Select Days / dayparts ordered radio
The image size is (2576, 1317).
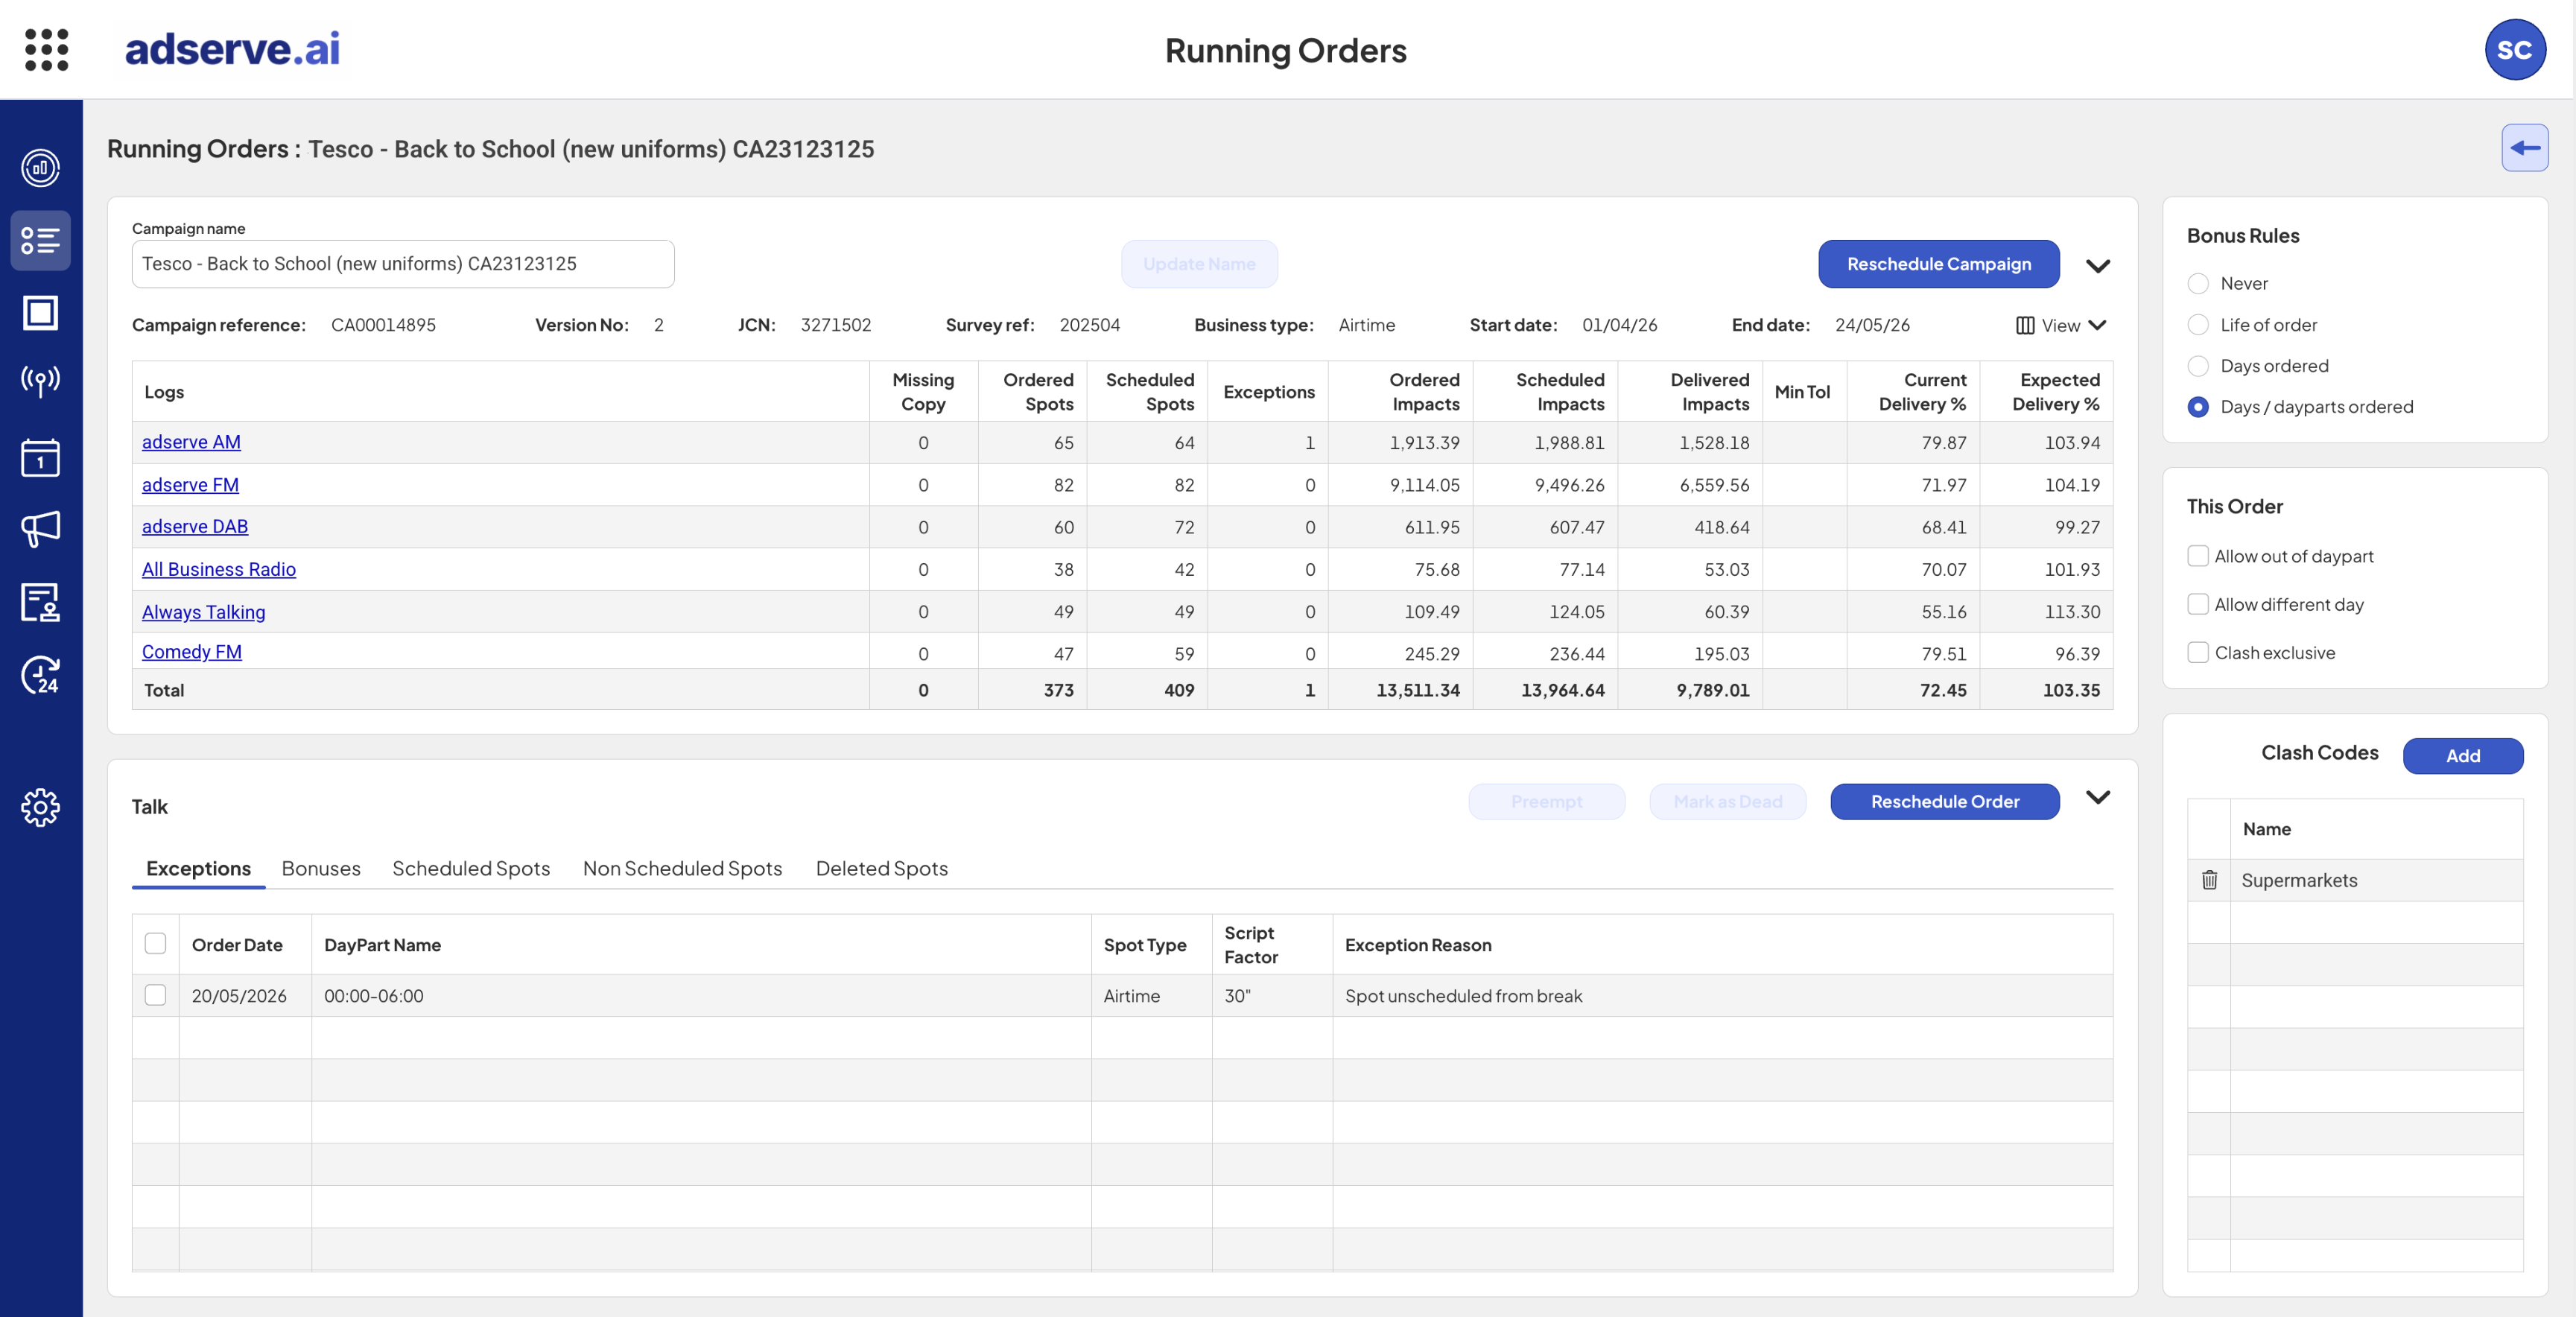click(x=2197, y=407)
